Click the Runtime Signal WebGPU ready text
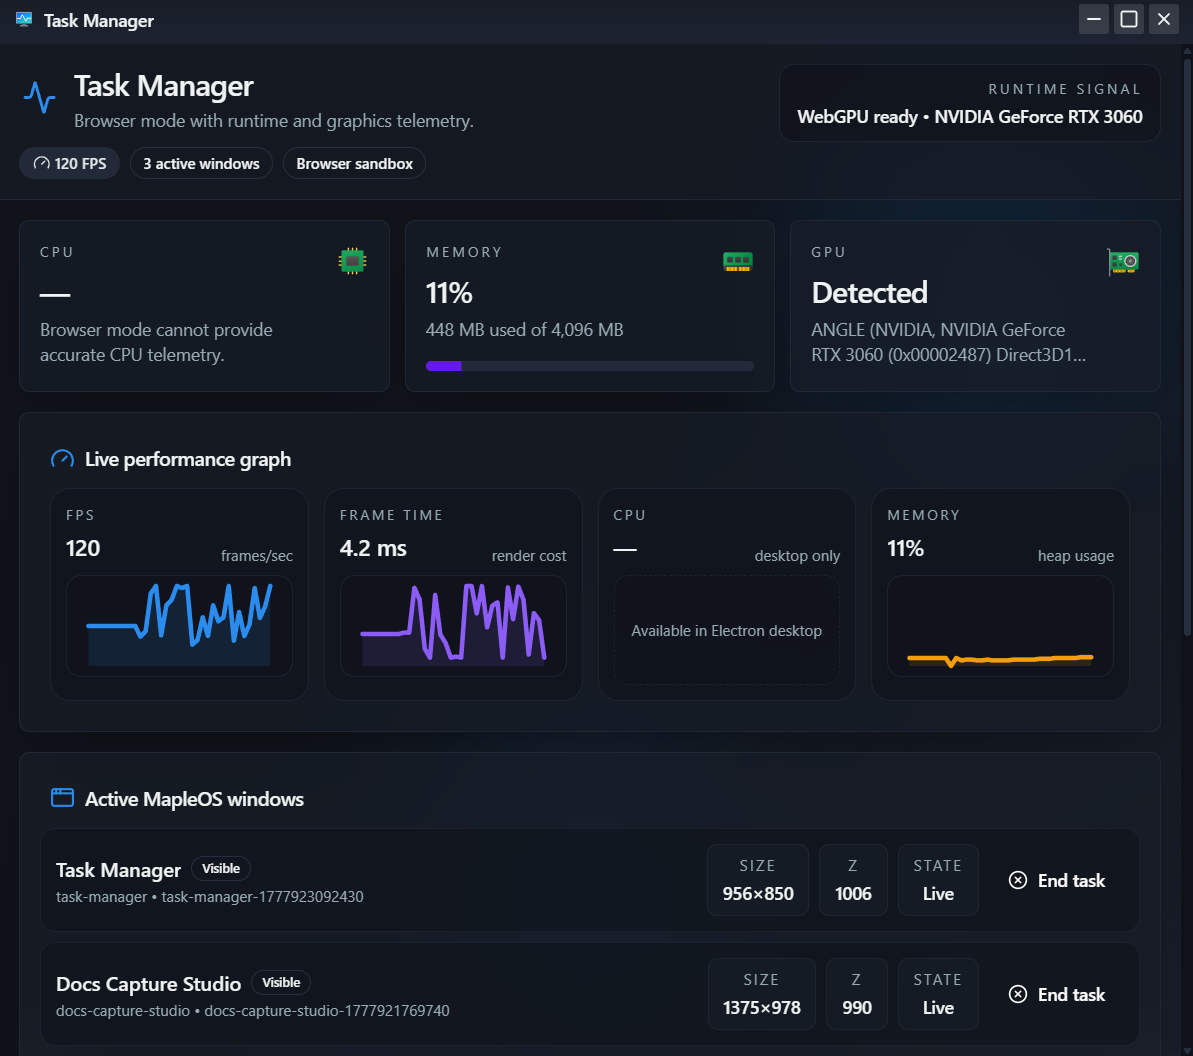Screen dimensions: 1193x1056 pyautogui.click(x=969, y=116)
